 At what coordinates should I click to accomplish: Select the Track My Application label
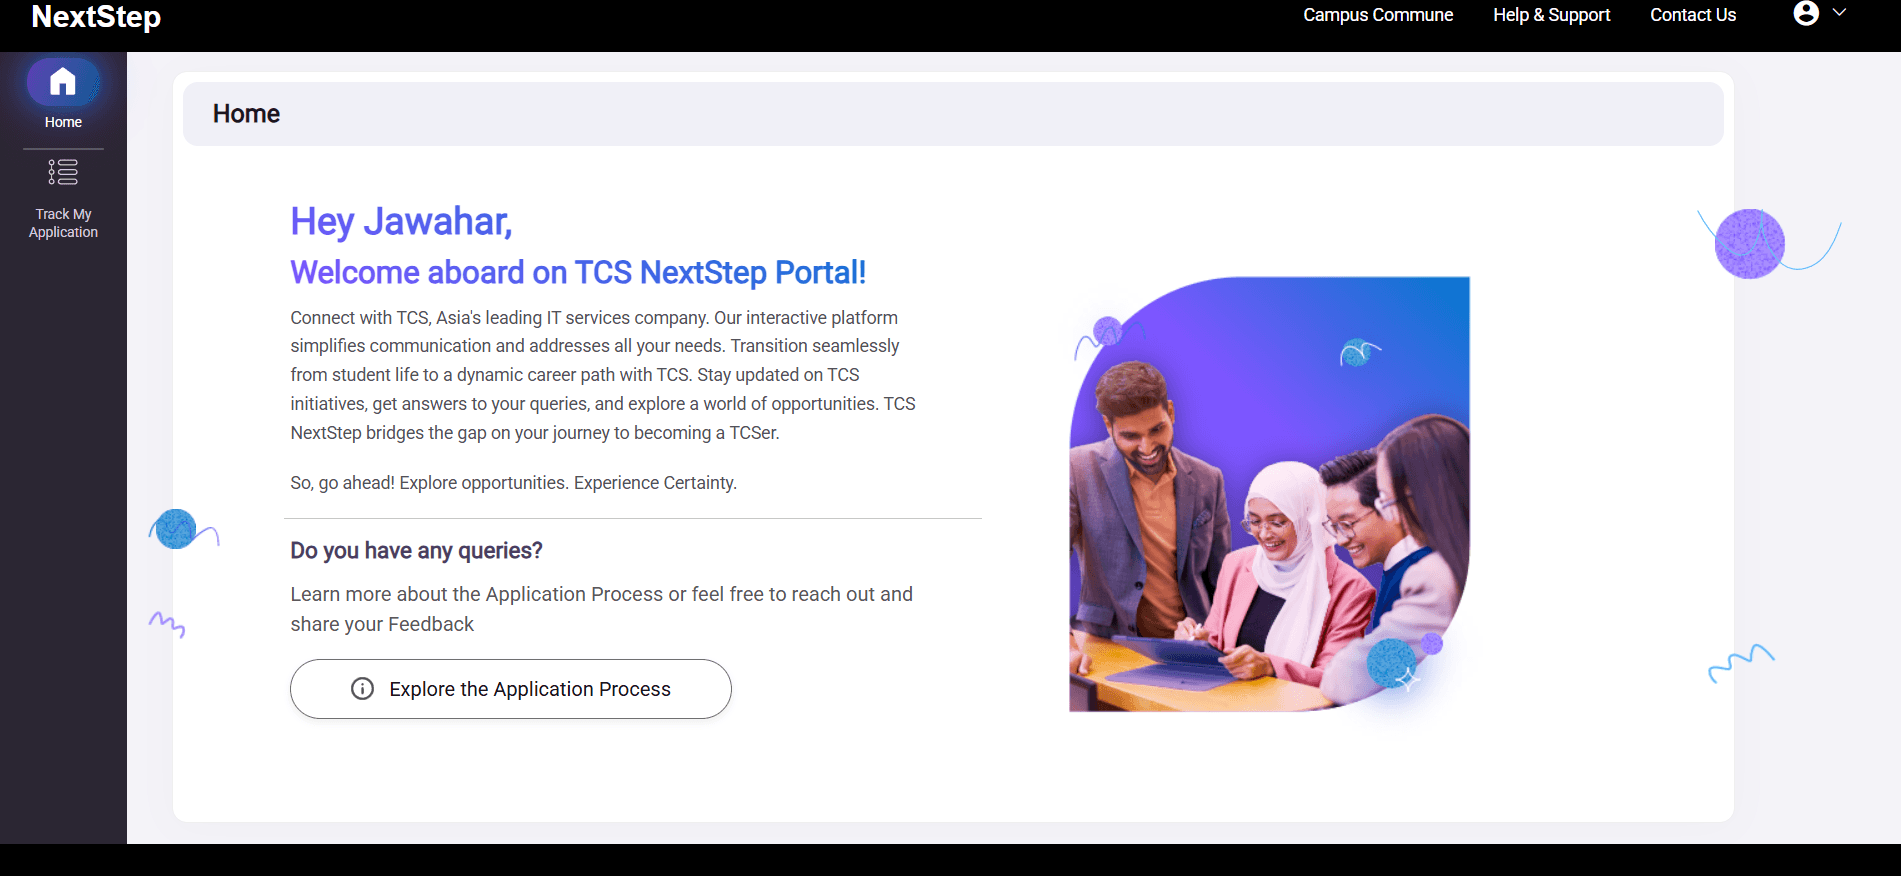[x=63, y=223]
